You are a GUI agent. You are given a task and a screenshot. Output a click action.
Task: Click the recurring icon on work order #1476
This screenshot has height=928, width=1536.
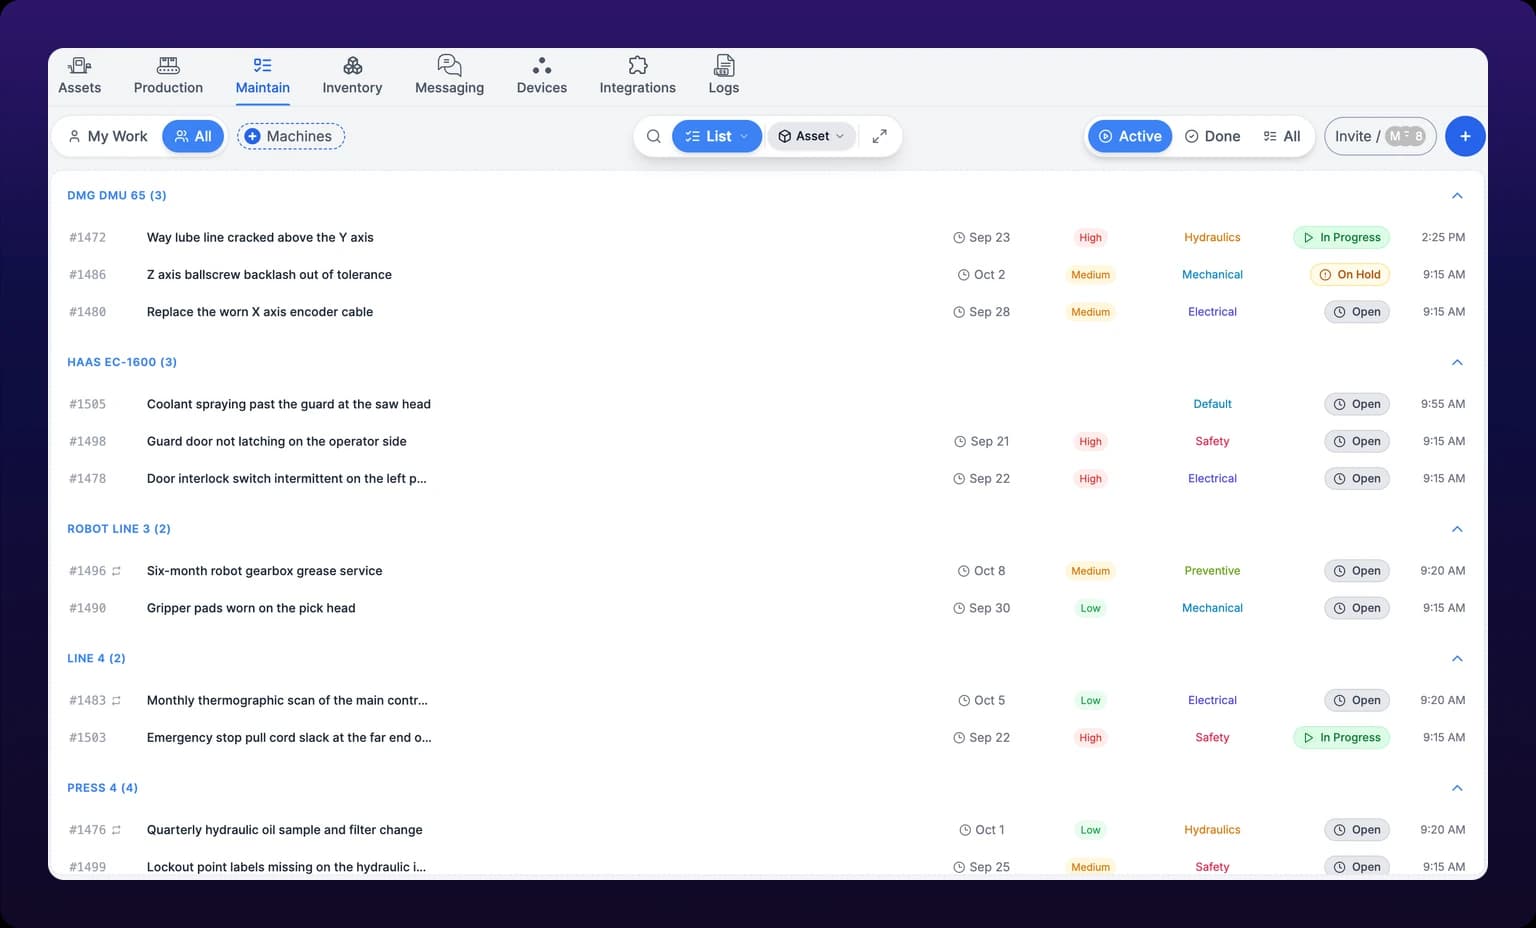click(x=116, y=830)
